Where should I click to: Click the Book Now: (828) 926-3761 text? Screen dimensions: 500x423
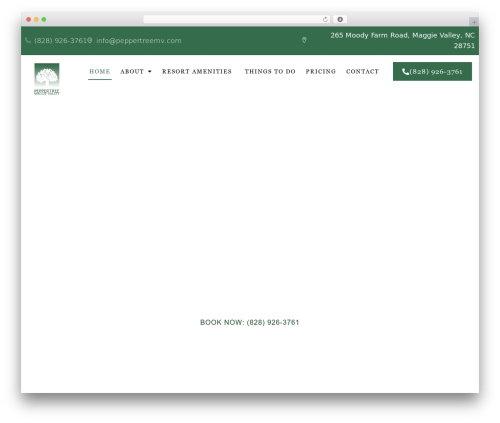tap(249, 322)
